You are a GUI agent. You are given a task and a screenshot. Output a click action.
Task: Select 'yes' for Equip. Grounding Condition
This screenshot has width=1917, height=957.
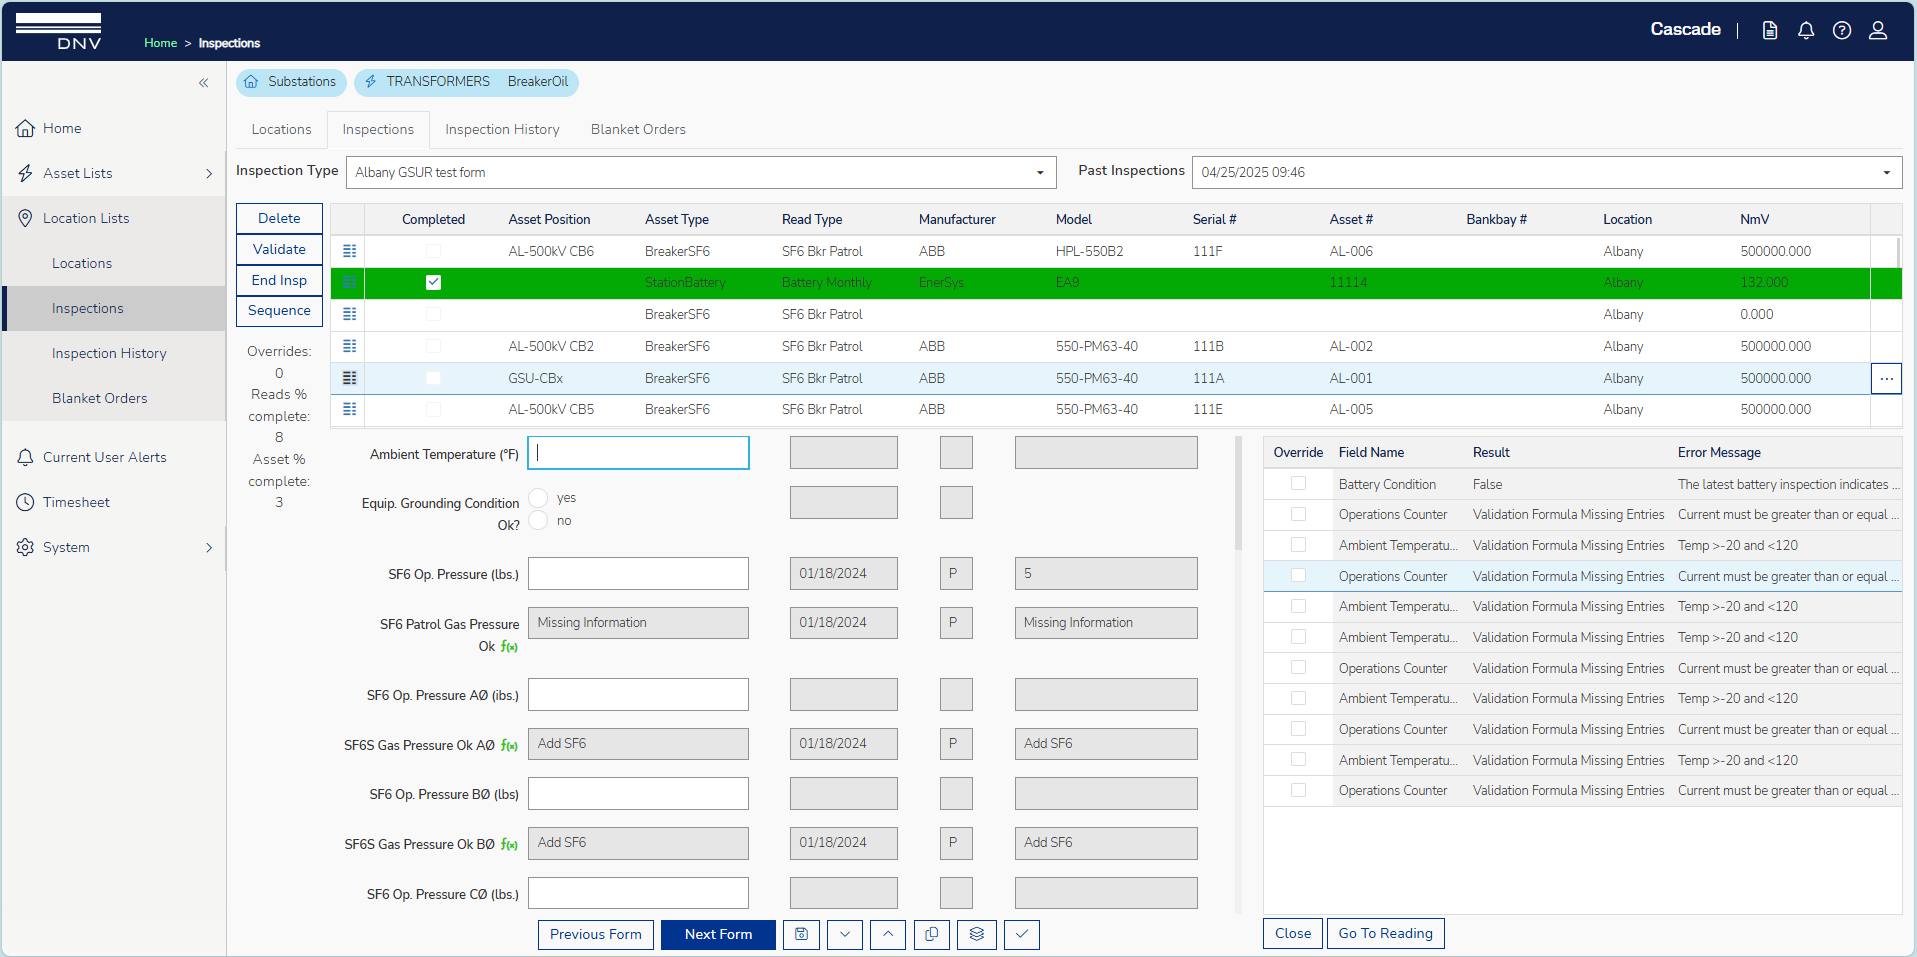(x=539, y=498)
